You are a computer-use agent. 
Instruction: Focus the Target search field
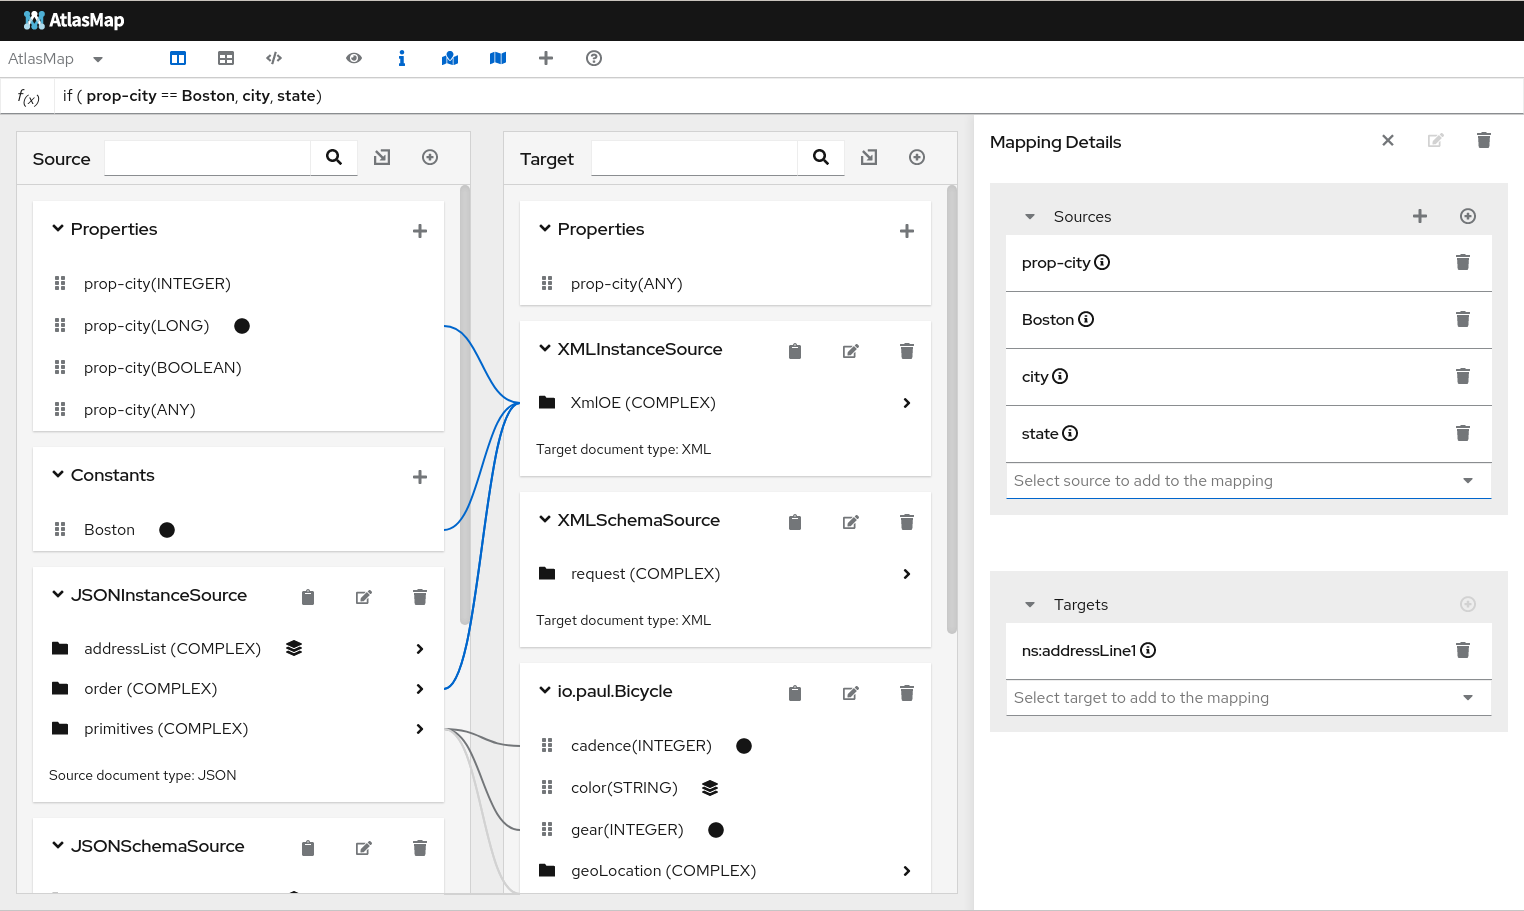694,158
